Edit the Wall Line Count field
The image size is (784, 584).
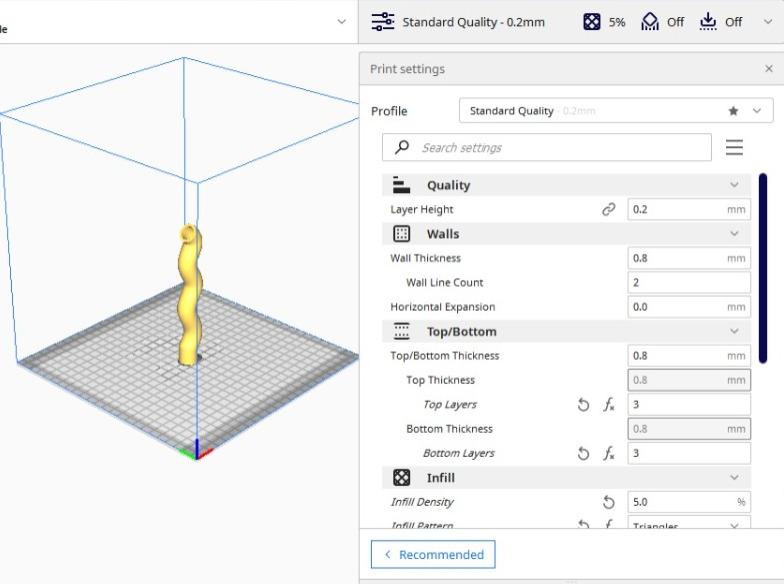pos(689,282)
